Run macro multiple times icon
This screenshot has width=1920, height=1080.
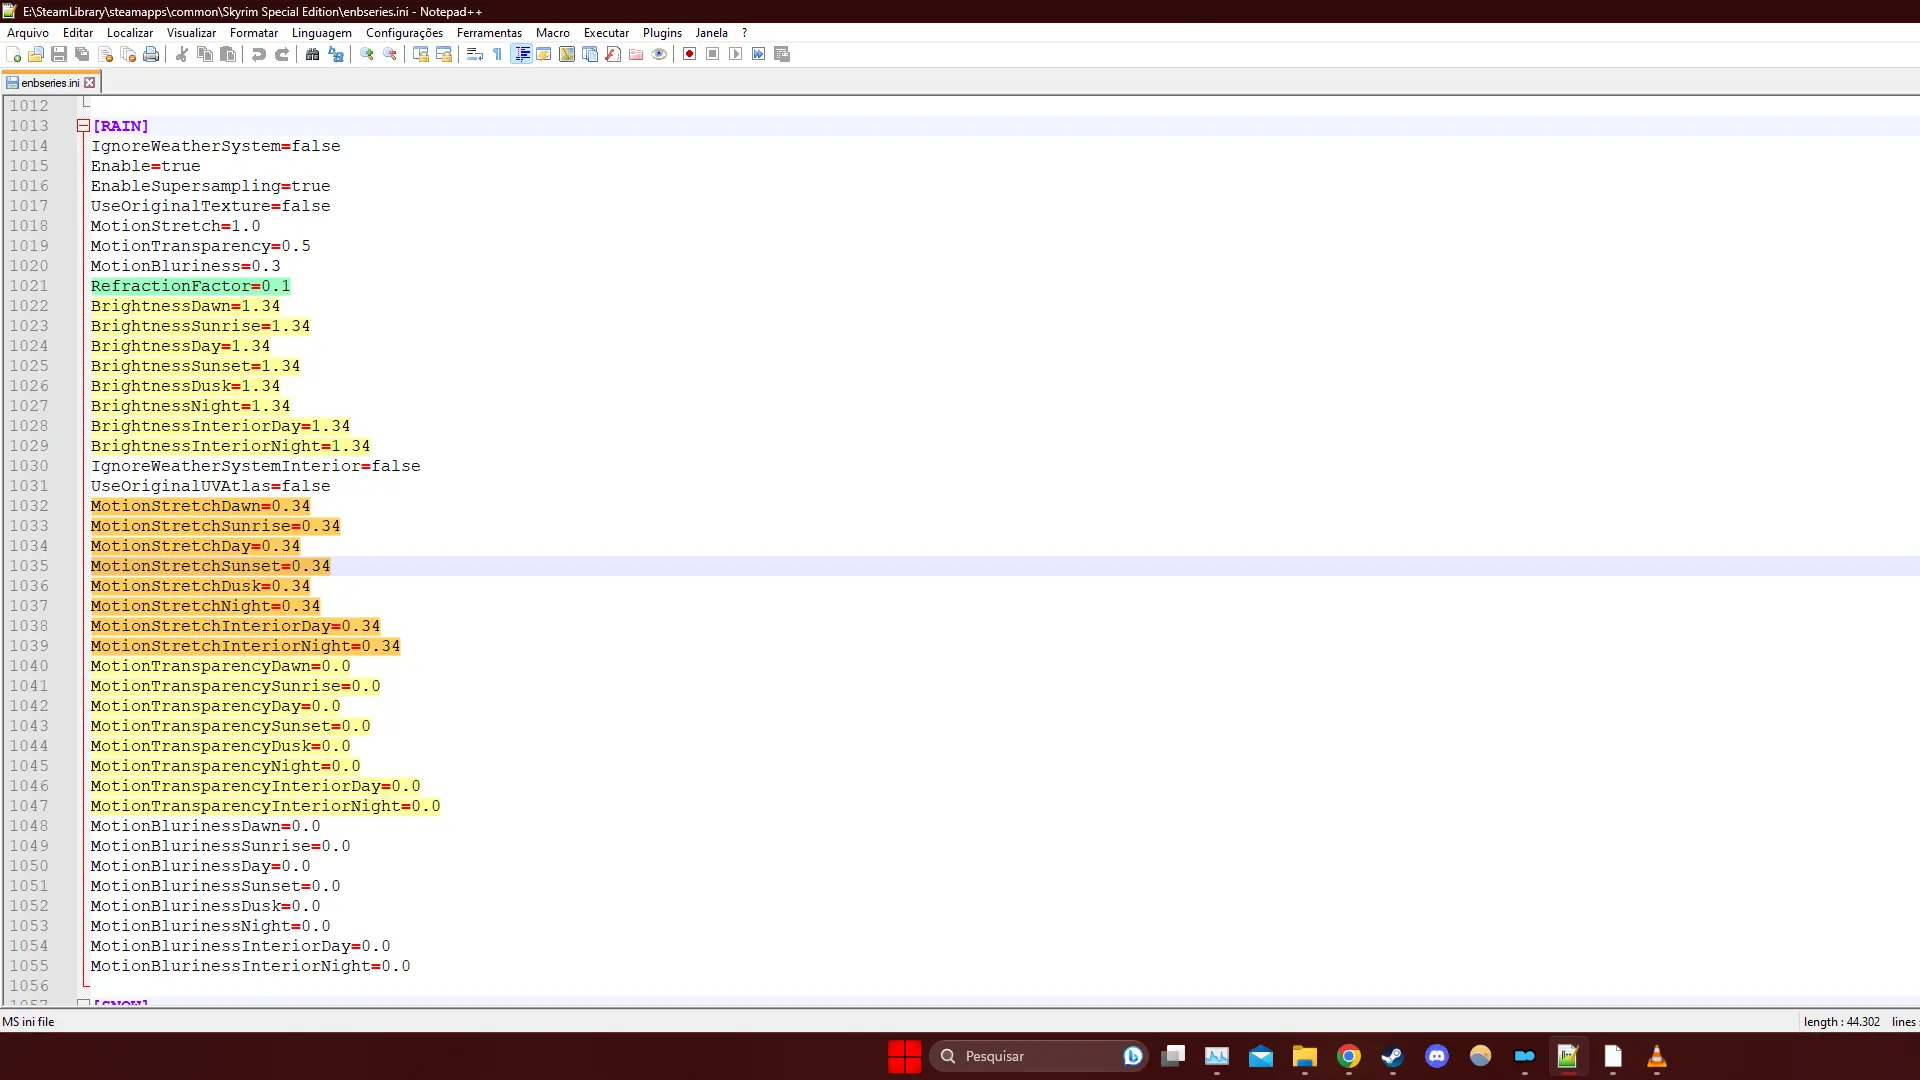759,54
